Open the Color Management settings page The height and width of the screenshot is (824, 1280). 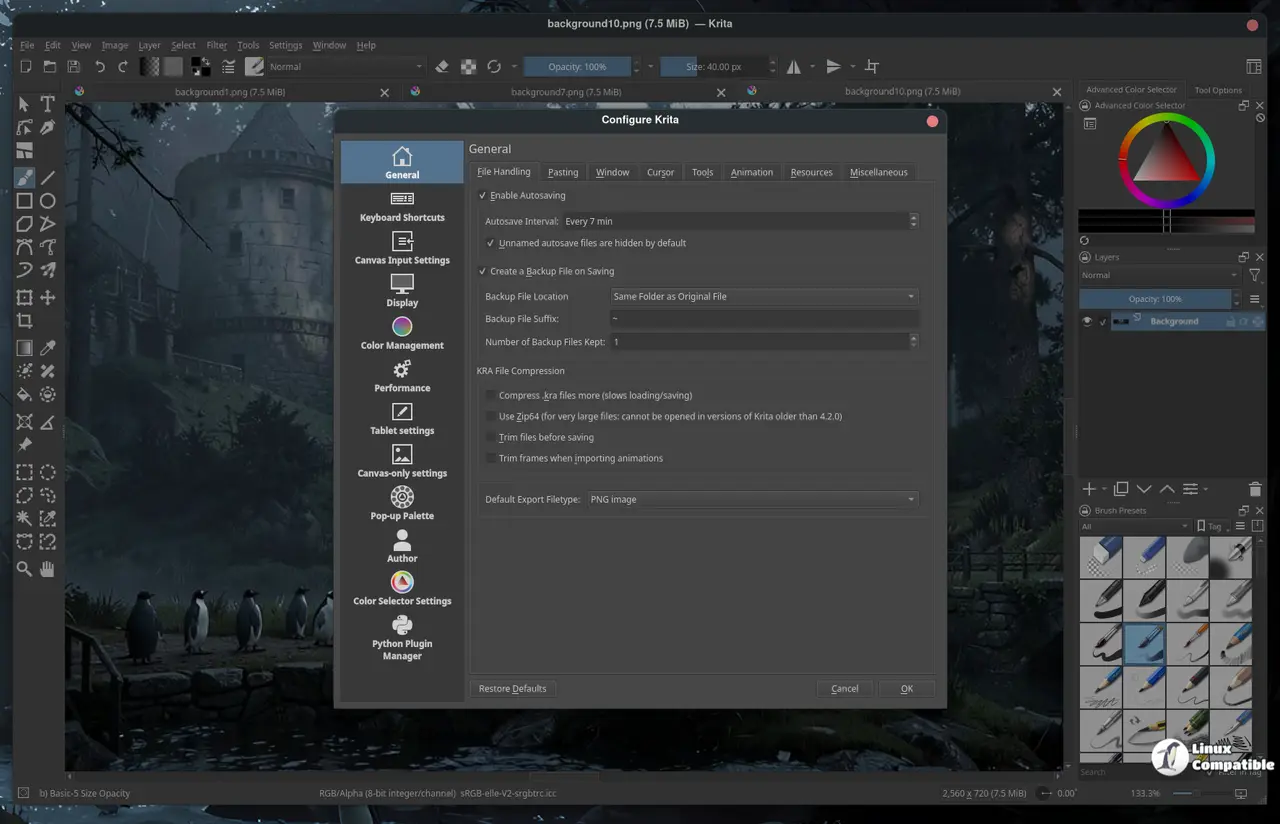point(402,334)
